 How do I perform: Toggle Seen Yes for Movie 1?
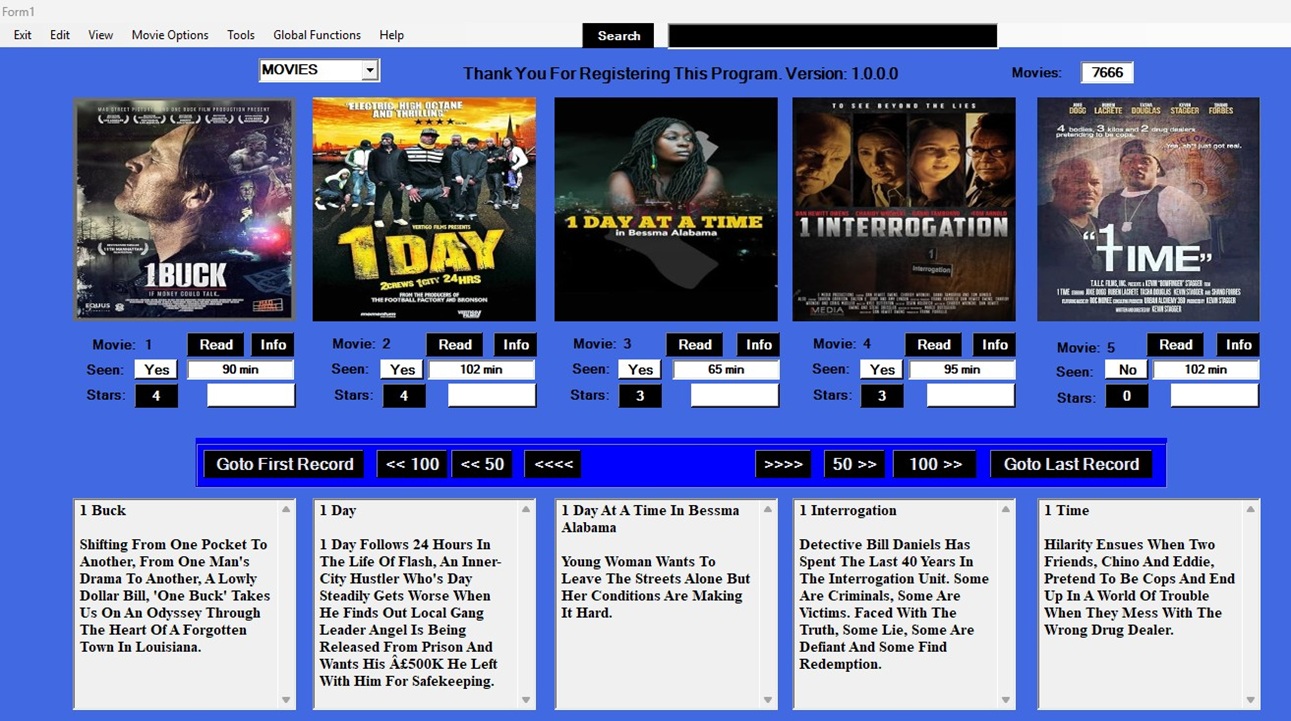(157, 370)
